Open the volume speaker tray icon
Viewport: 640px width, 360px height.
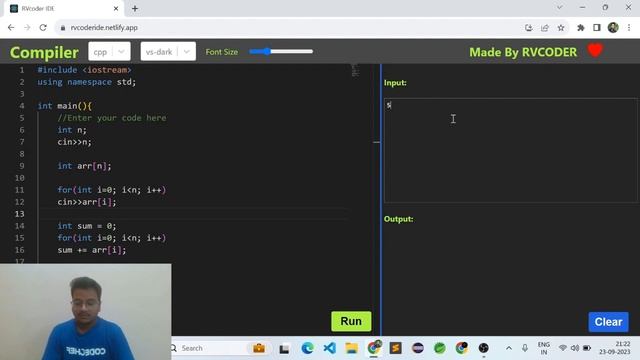[575, 348]
